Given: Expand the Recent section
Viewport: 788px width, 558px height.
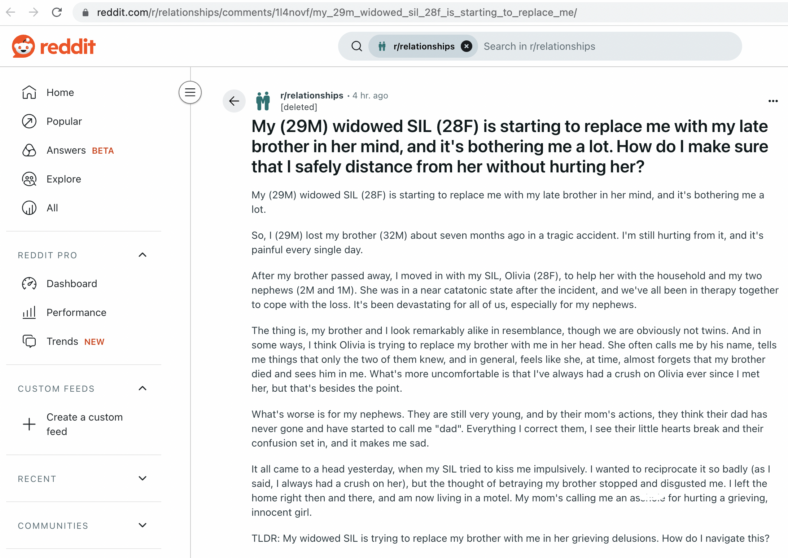Looking at the screenshot, I should 143,478.
